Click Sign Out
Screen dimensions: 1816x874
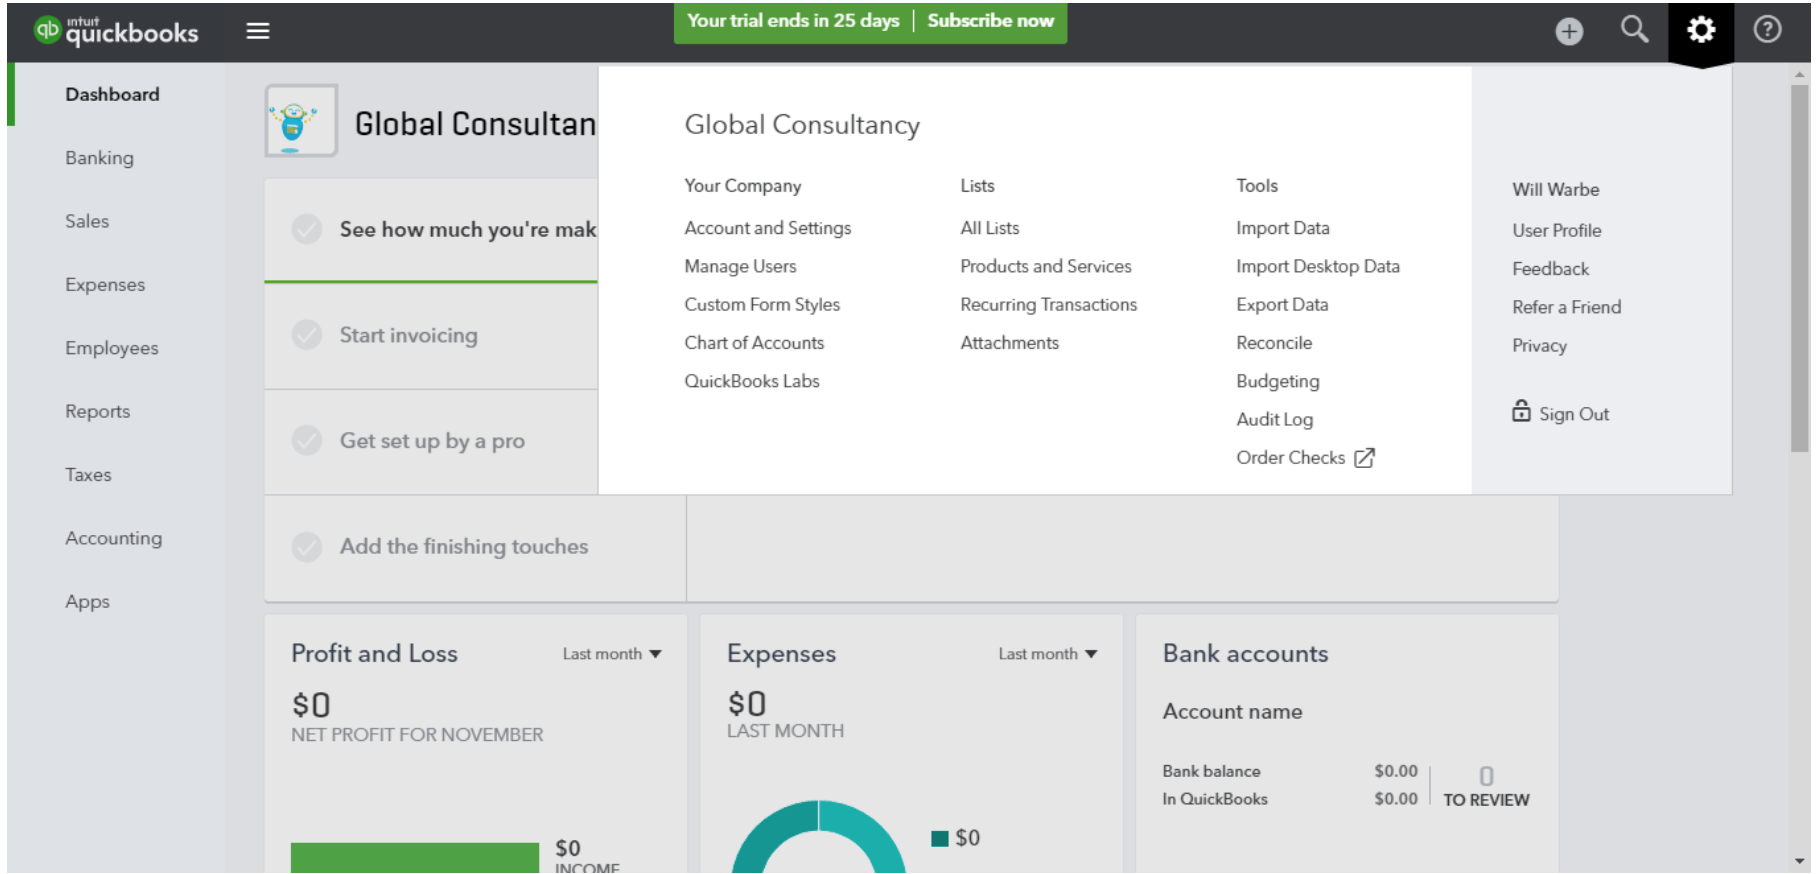click(1574, 414)
